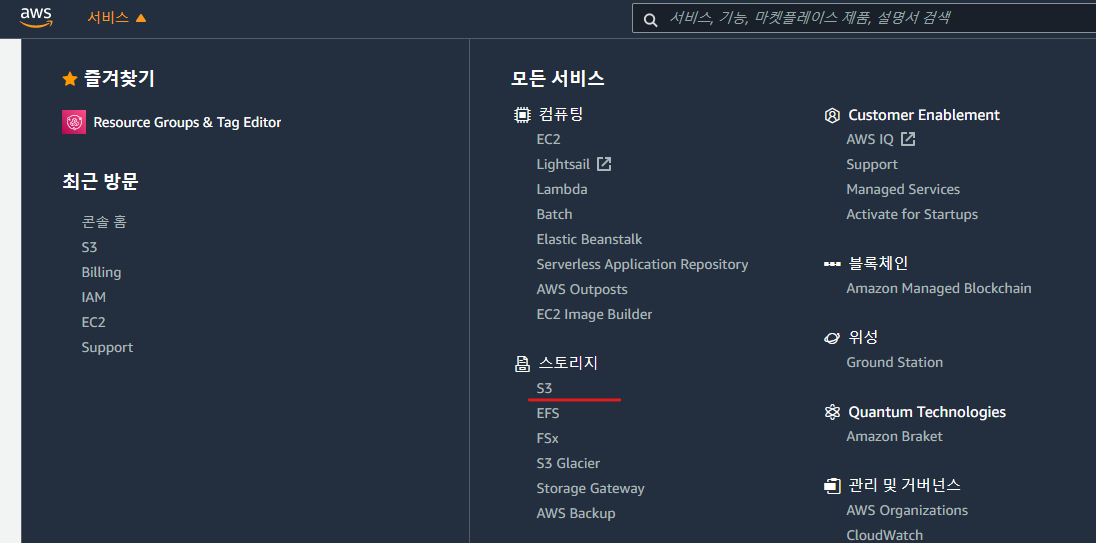Open AWS Organizations service

point(907,510)
